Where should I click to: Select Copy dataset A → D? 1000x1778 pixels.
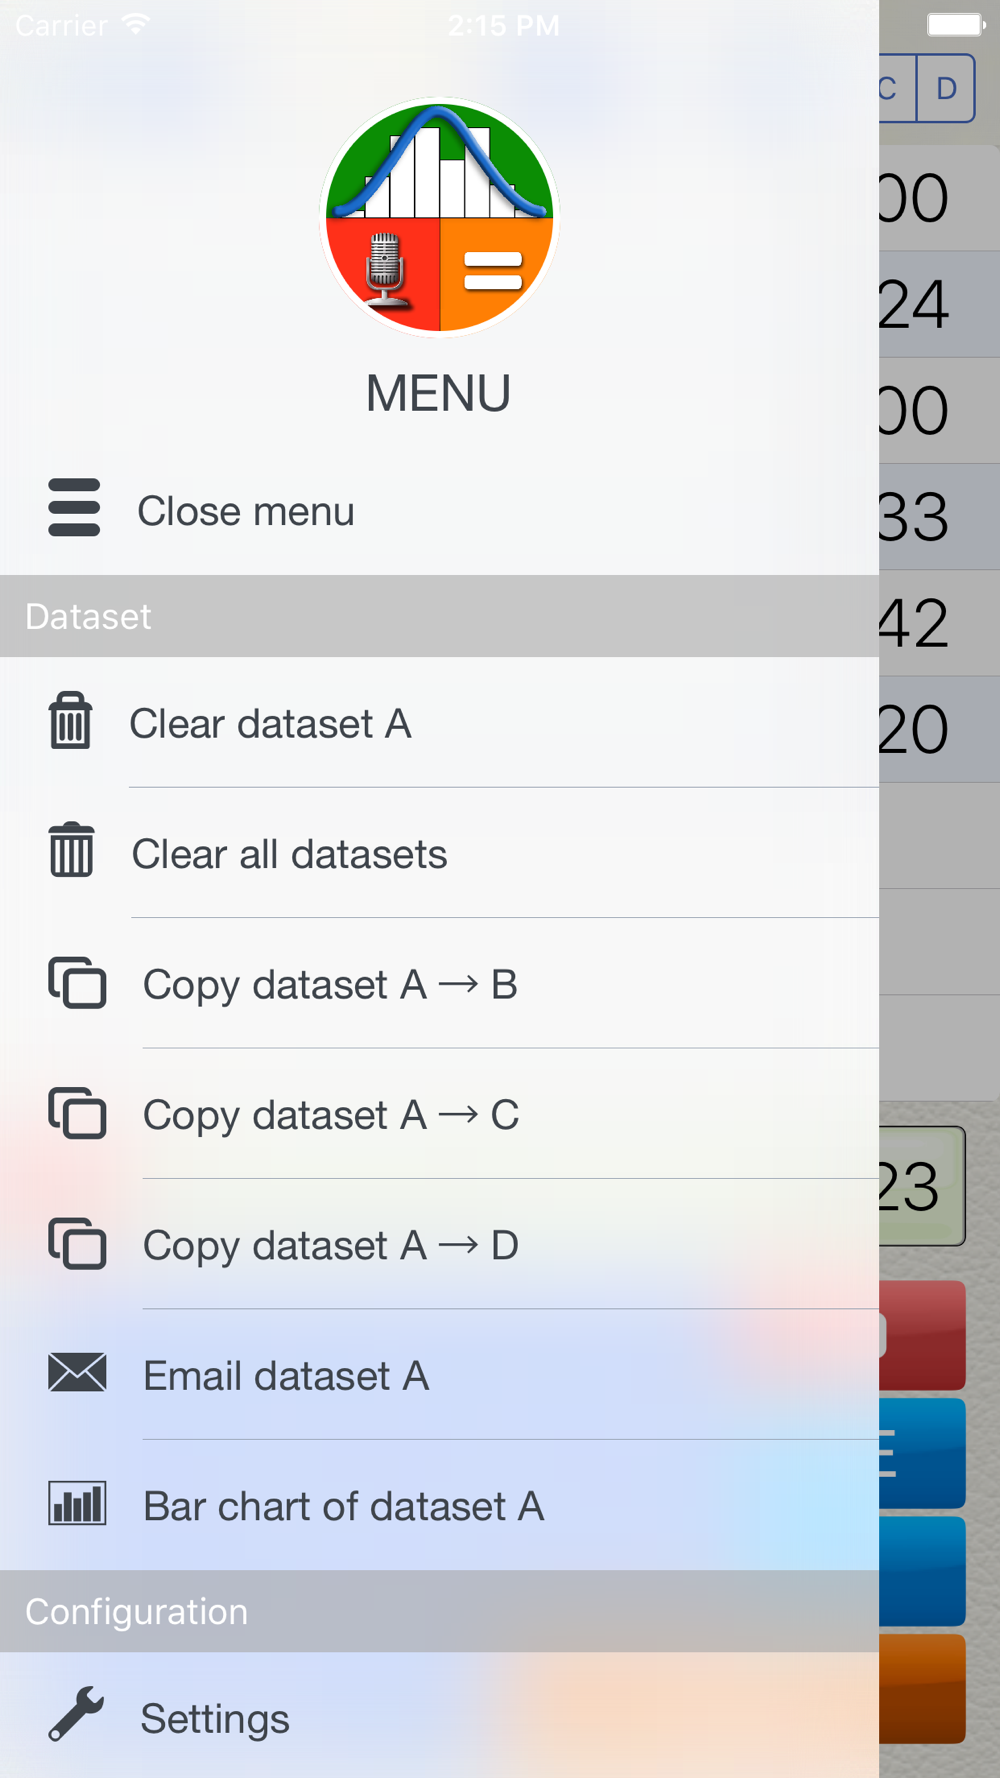coord(439,1244)
